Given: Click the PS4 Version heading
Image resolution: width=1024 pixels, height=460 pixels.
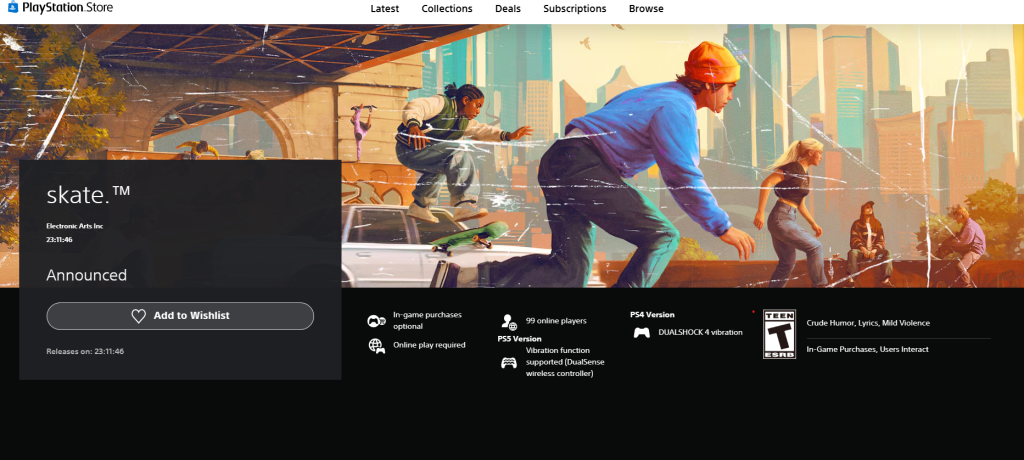Looking at the screenshot, I should pos(652,315).
